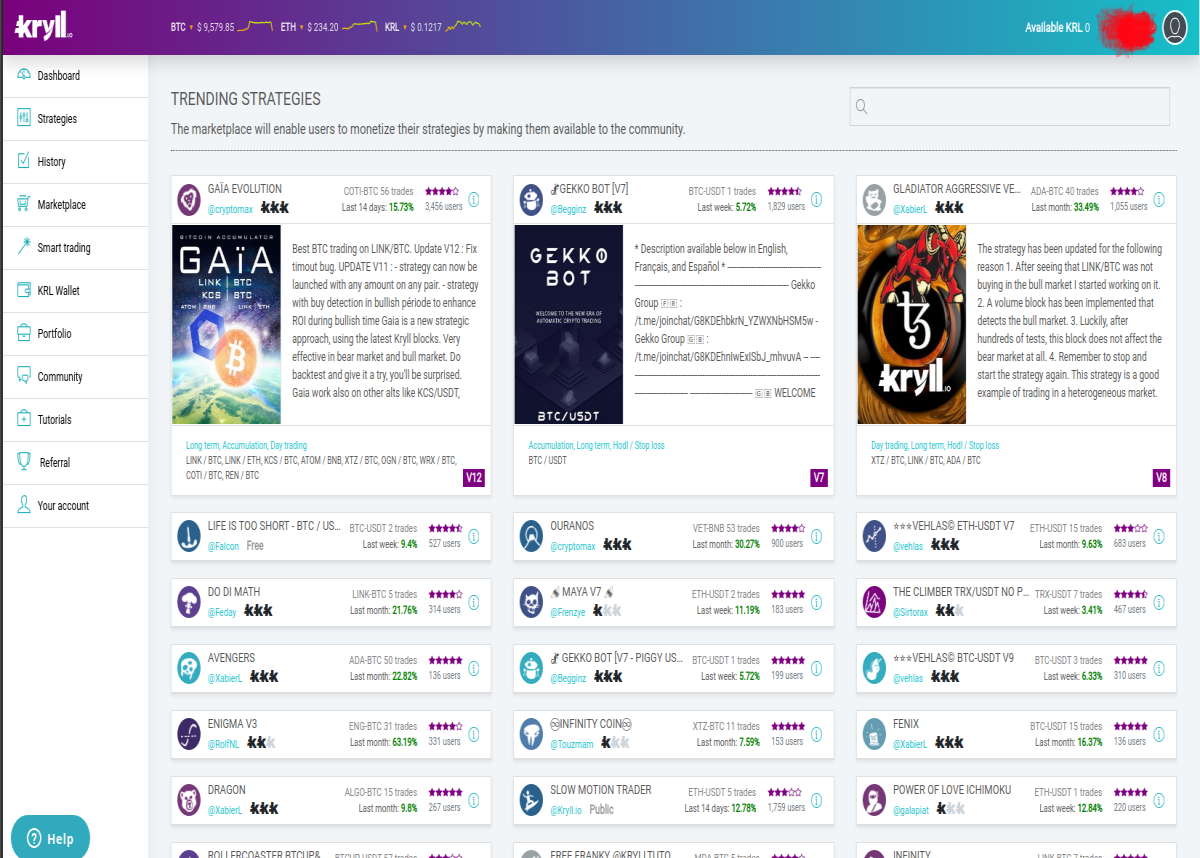Screen dimensions: 1200x858
Task: Click the Community chat icon
Action: coord(24,376)
